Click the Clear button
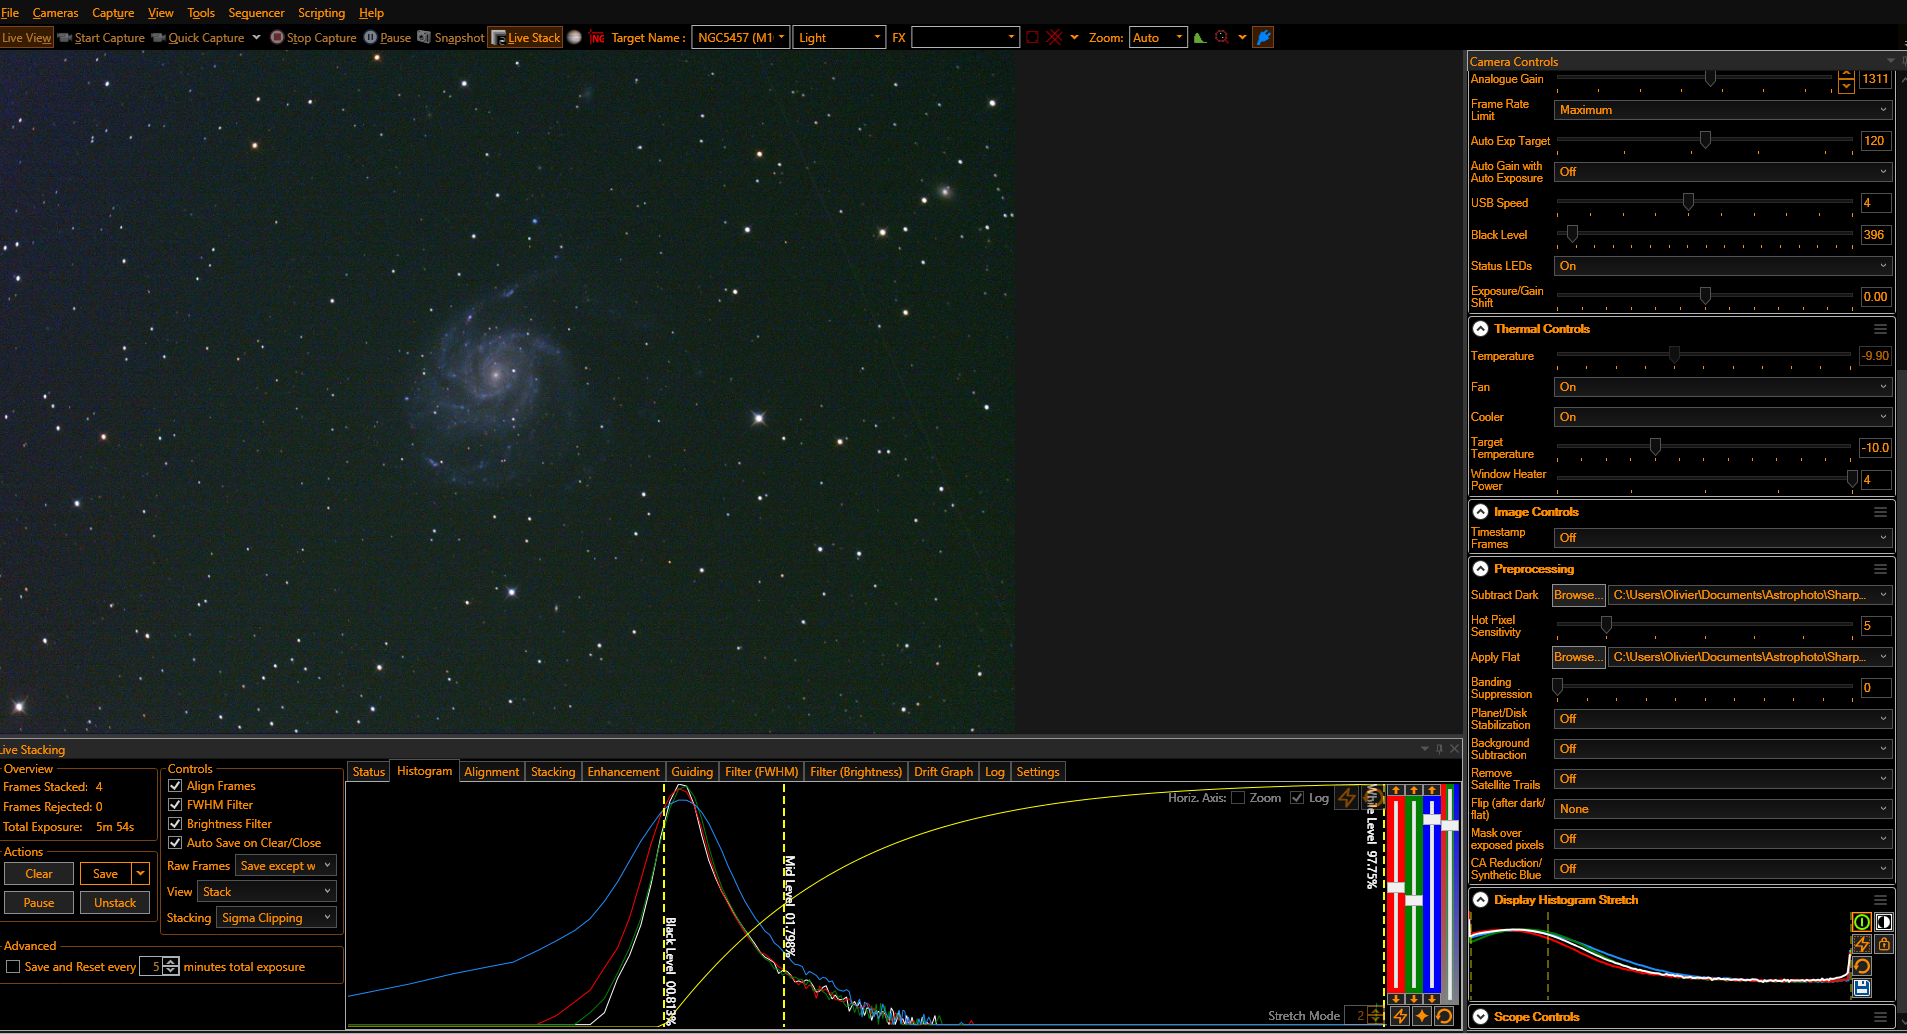The height and width of the screenshot is (1034, 1907). (x=39, y=874)
